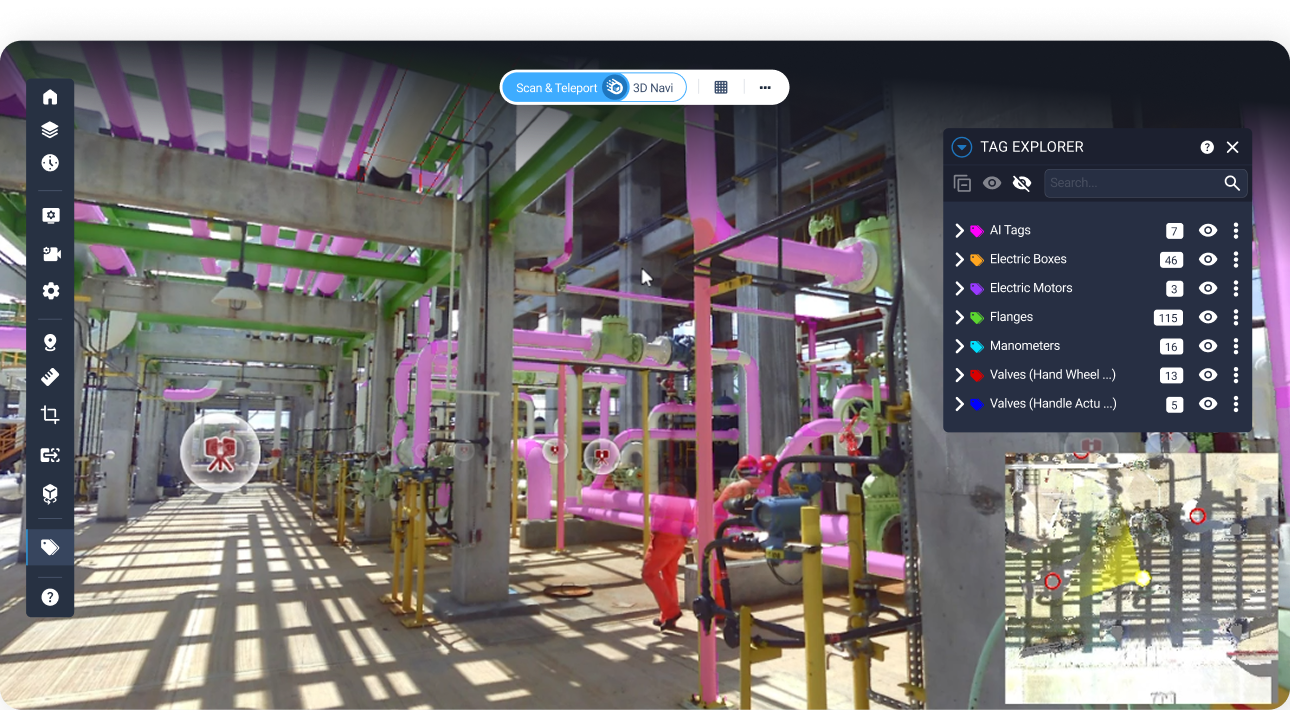Toggle visibility of Electric Boxes
Viewport: 1290px width, 710px height.
pyautogui.click(x=1208, y=259)
